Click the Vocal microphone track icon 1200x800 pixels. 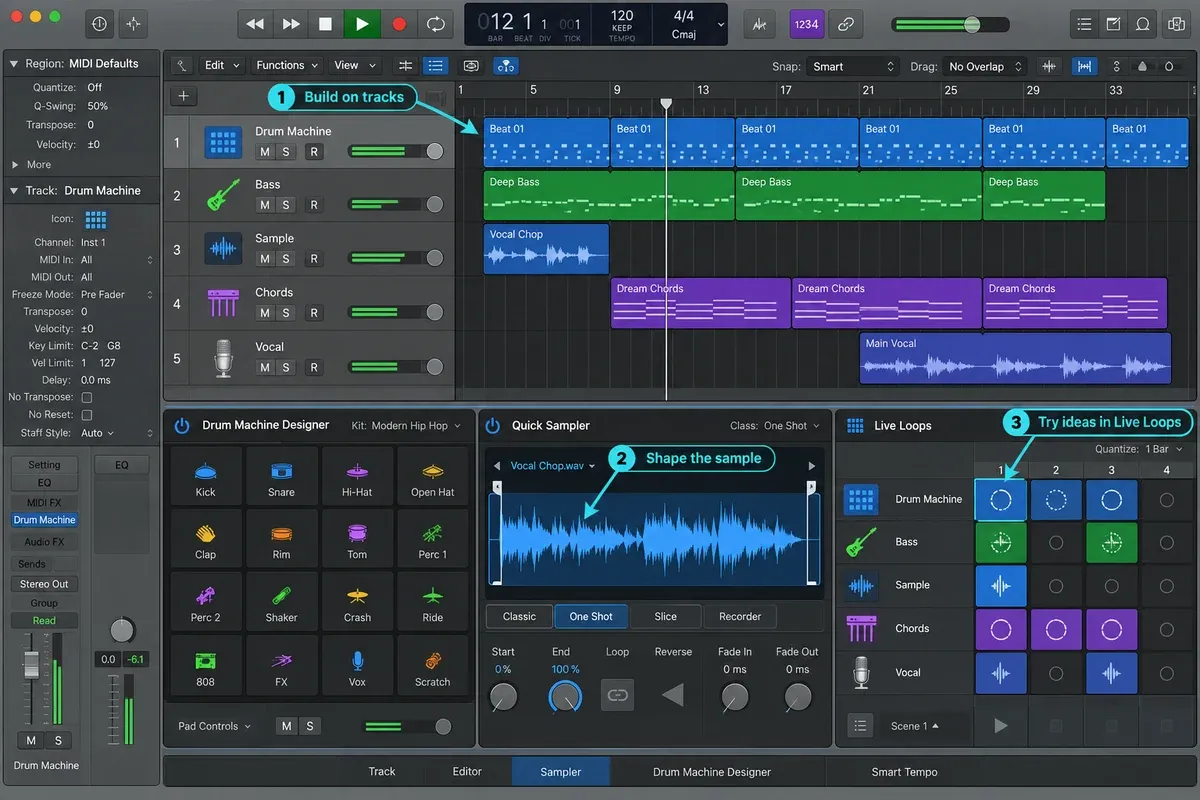223,358
